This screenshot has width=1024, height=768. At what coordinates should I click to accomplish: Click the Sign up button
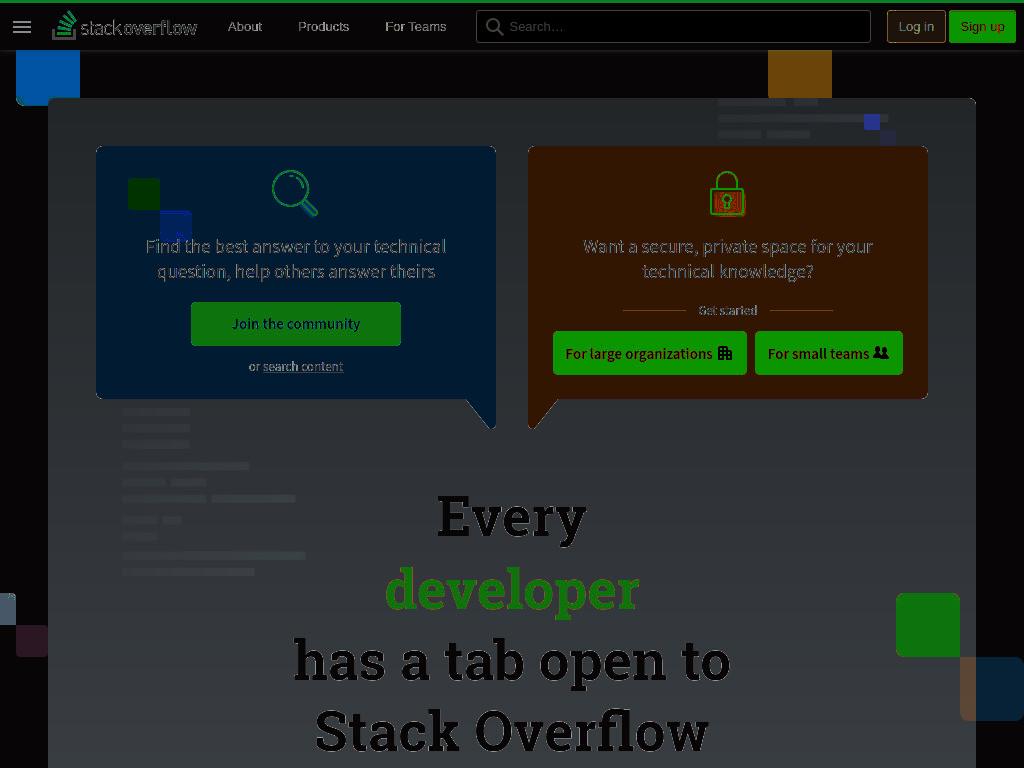pyautogui.click(x=982, y=27)
